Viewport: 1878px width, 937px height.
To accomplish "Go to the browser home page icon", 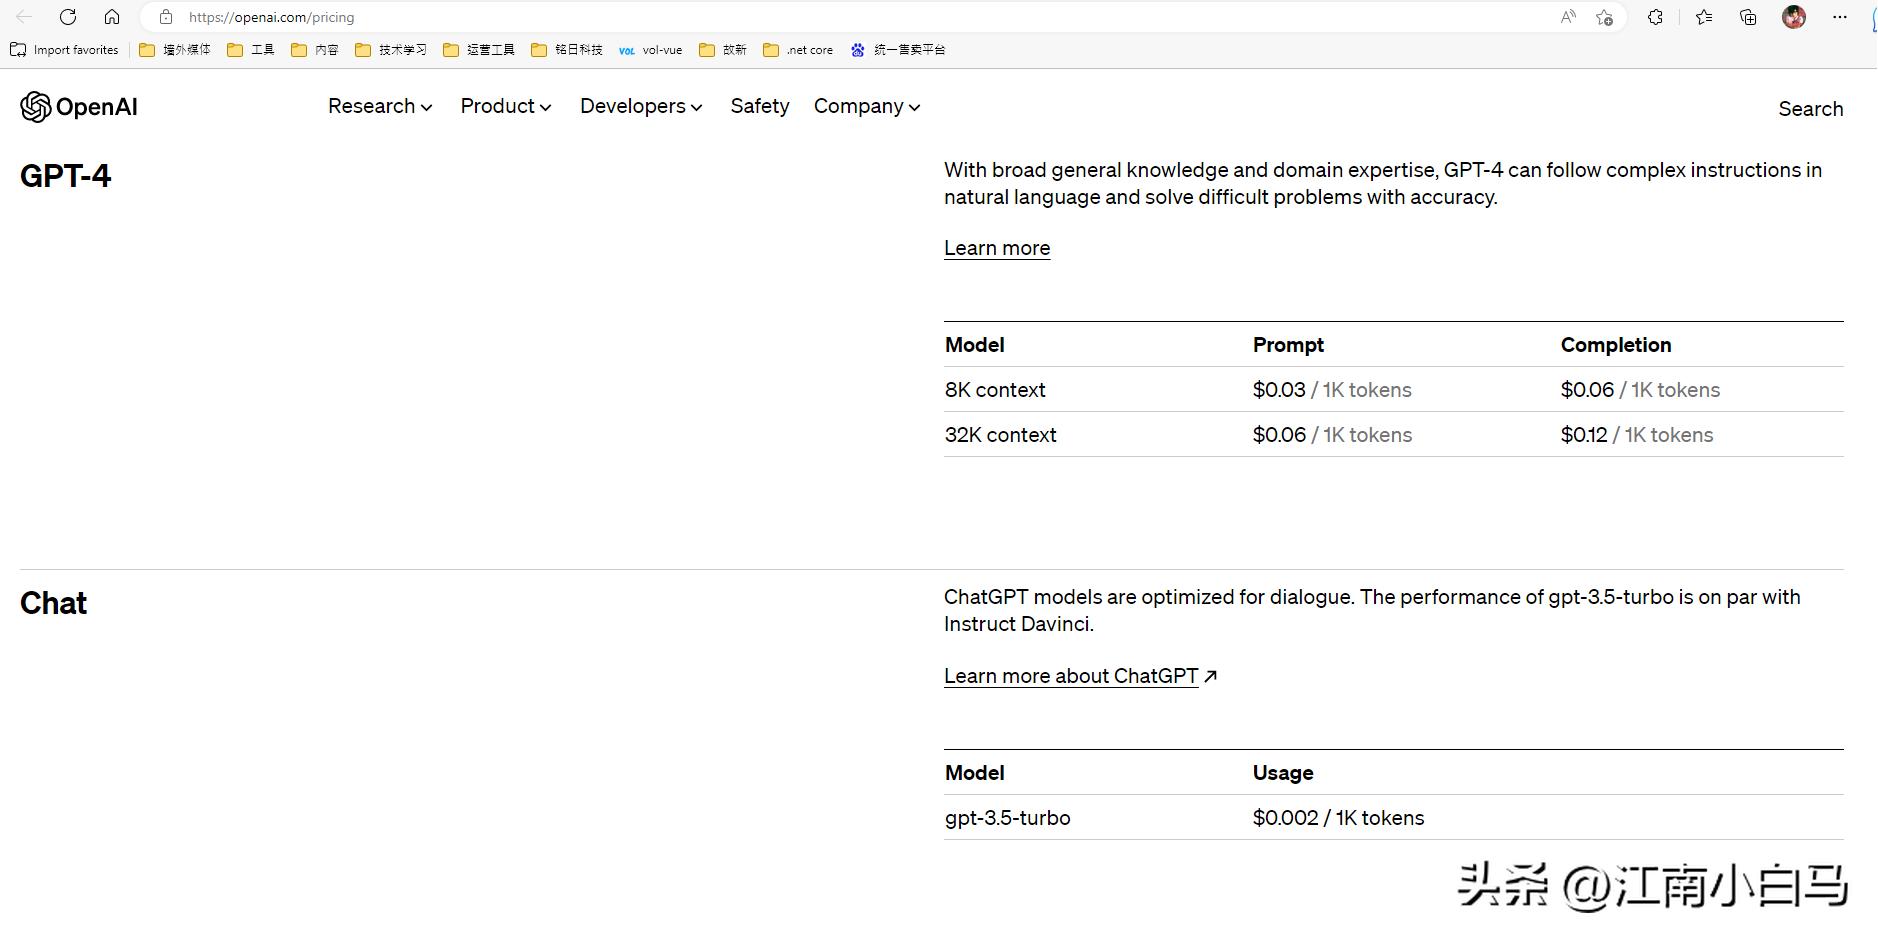I will click(112, 17).
